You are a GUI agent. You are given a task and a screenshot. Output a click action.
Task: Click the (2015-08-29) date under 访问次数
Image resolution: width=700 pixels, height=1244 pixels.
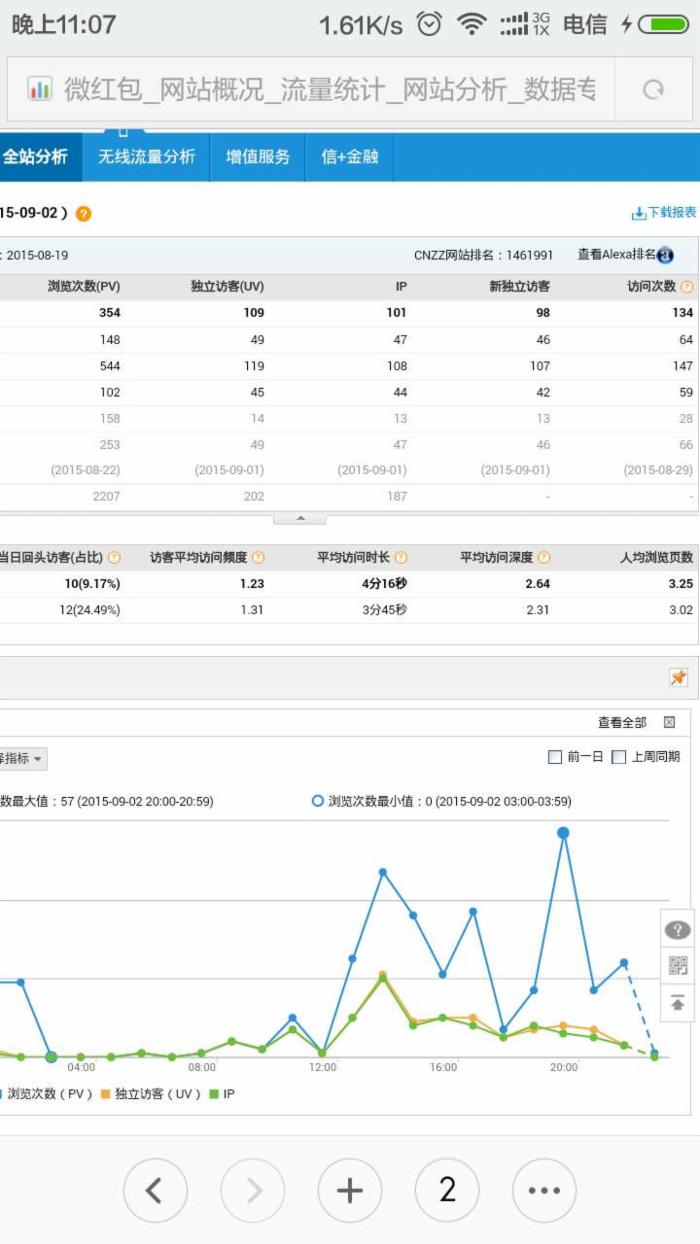[659, 470]
